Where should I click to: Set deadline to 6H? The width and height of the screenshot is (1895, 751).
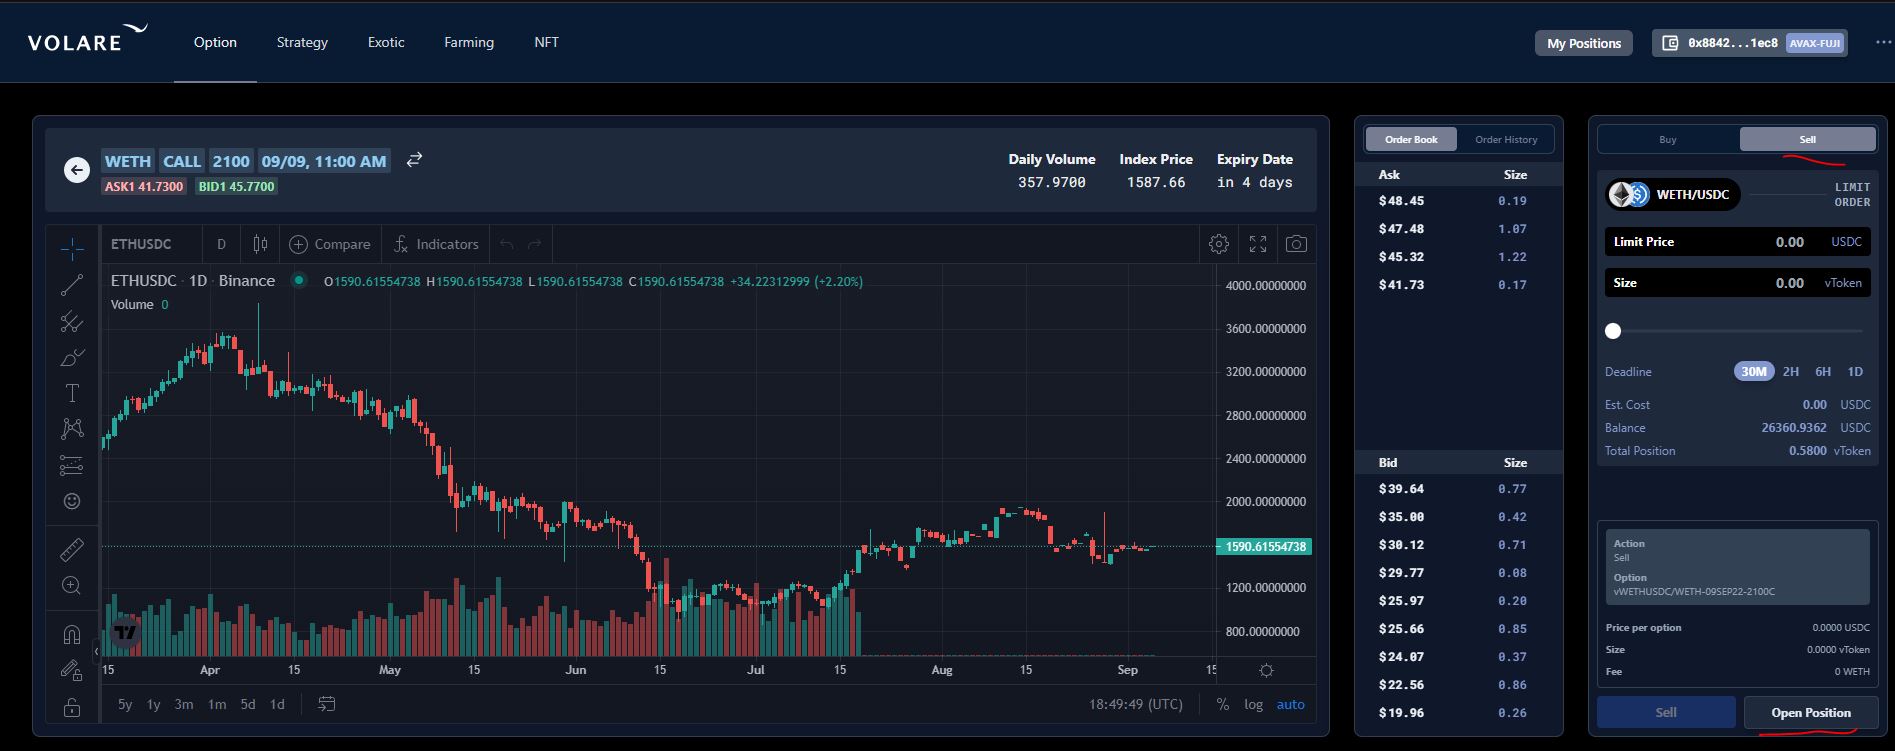click(1823, 371)
